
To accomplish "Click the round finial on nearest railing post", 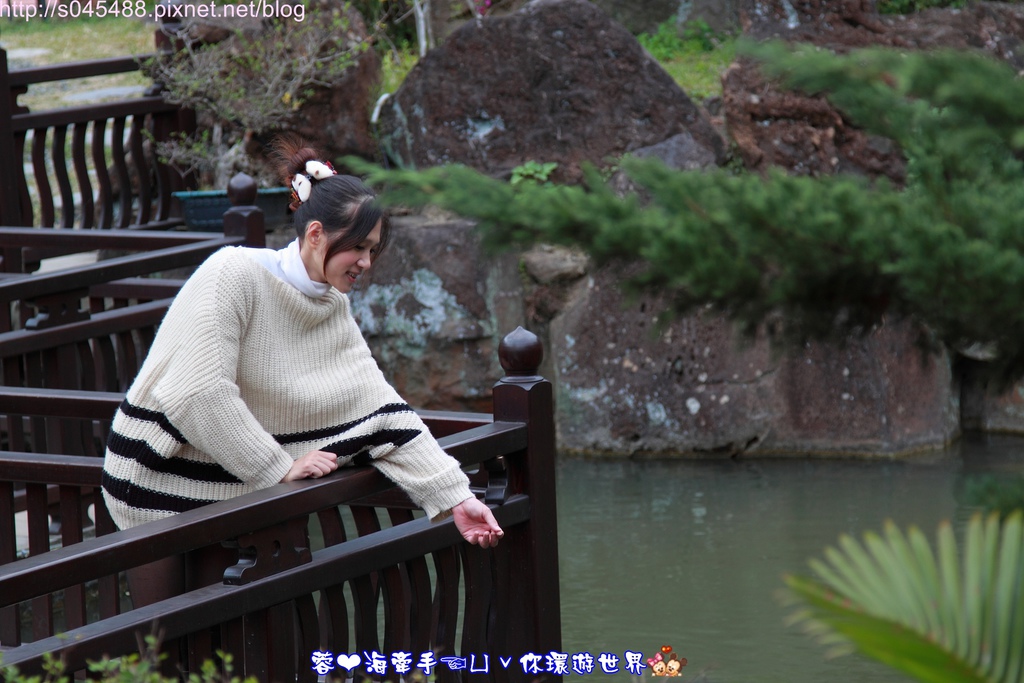I will click(x=521, y=351).
